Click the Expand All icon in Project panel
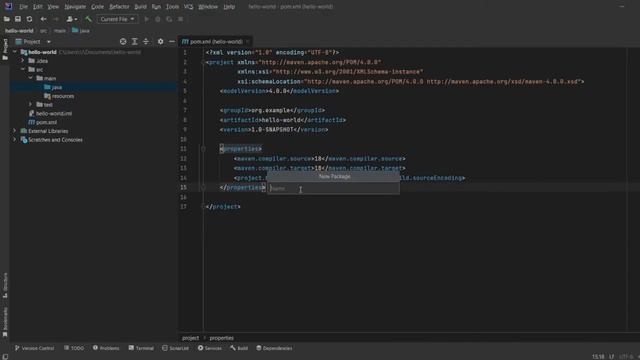This screenshot has height=360, width=640. coord(134,42)
